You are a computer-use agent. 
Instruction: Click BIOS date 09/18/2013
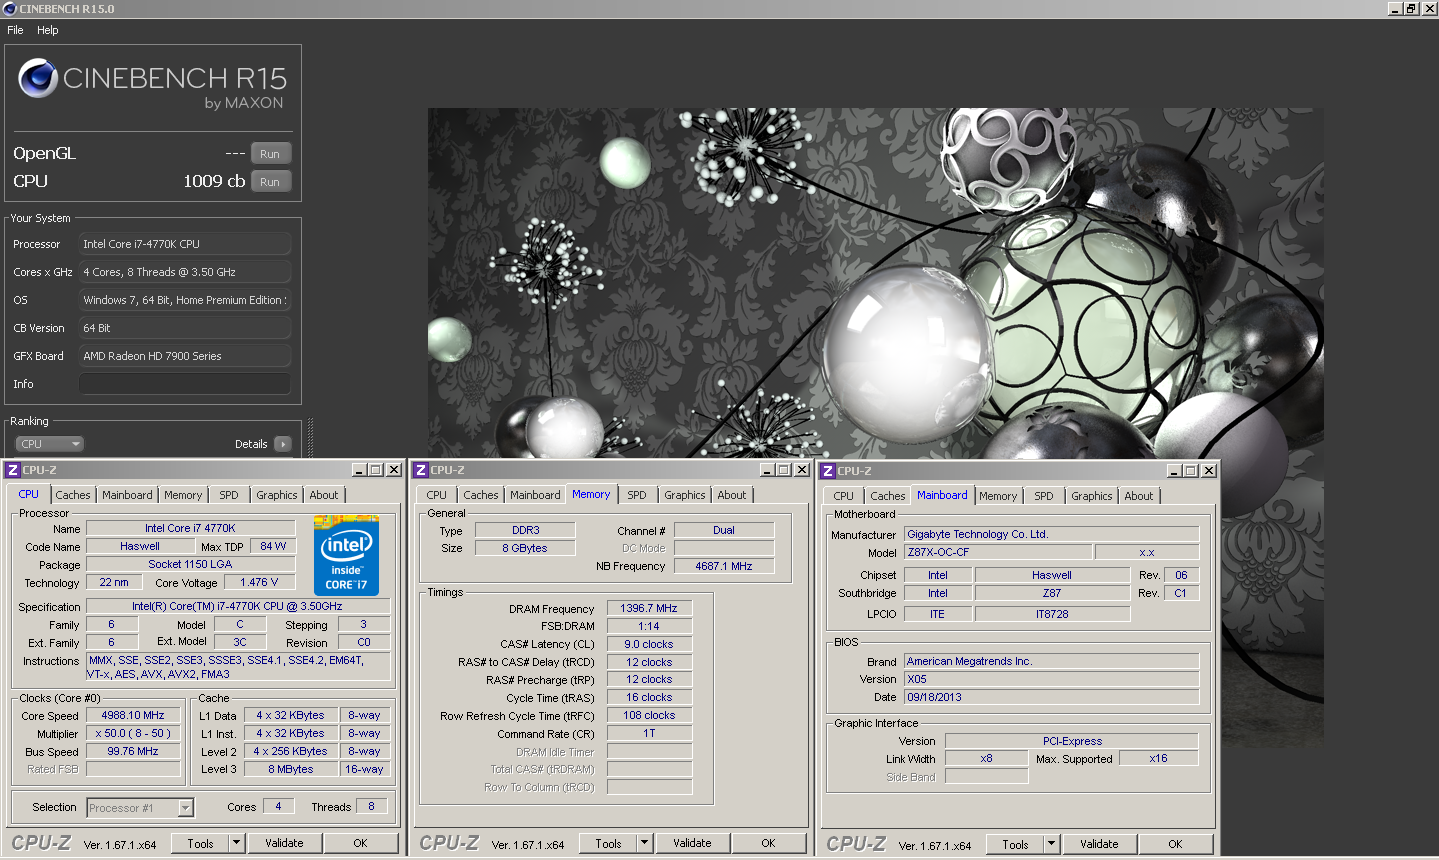pyautogui.click(x=1051, y=697)
